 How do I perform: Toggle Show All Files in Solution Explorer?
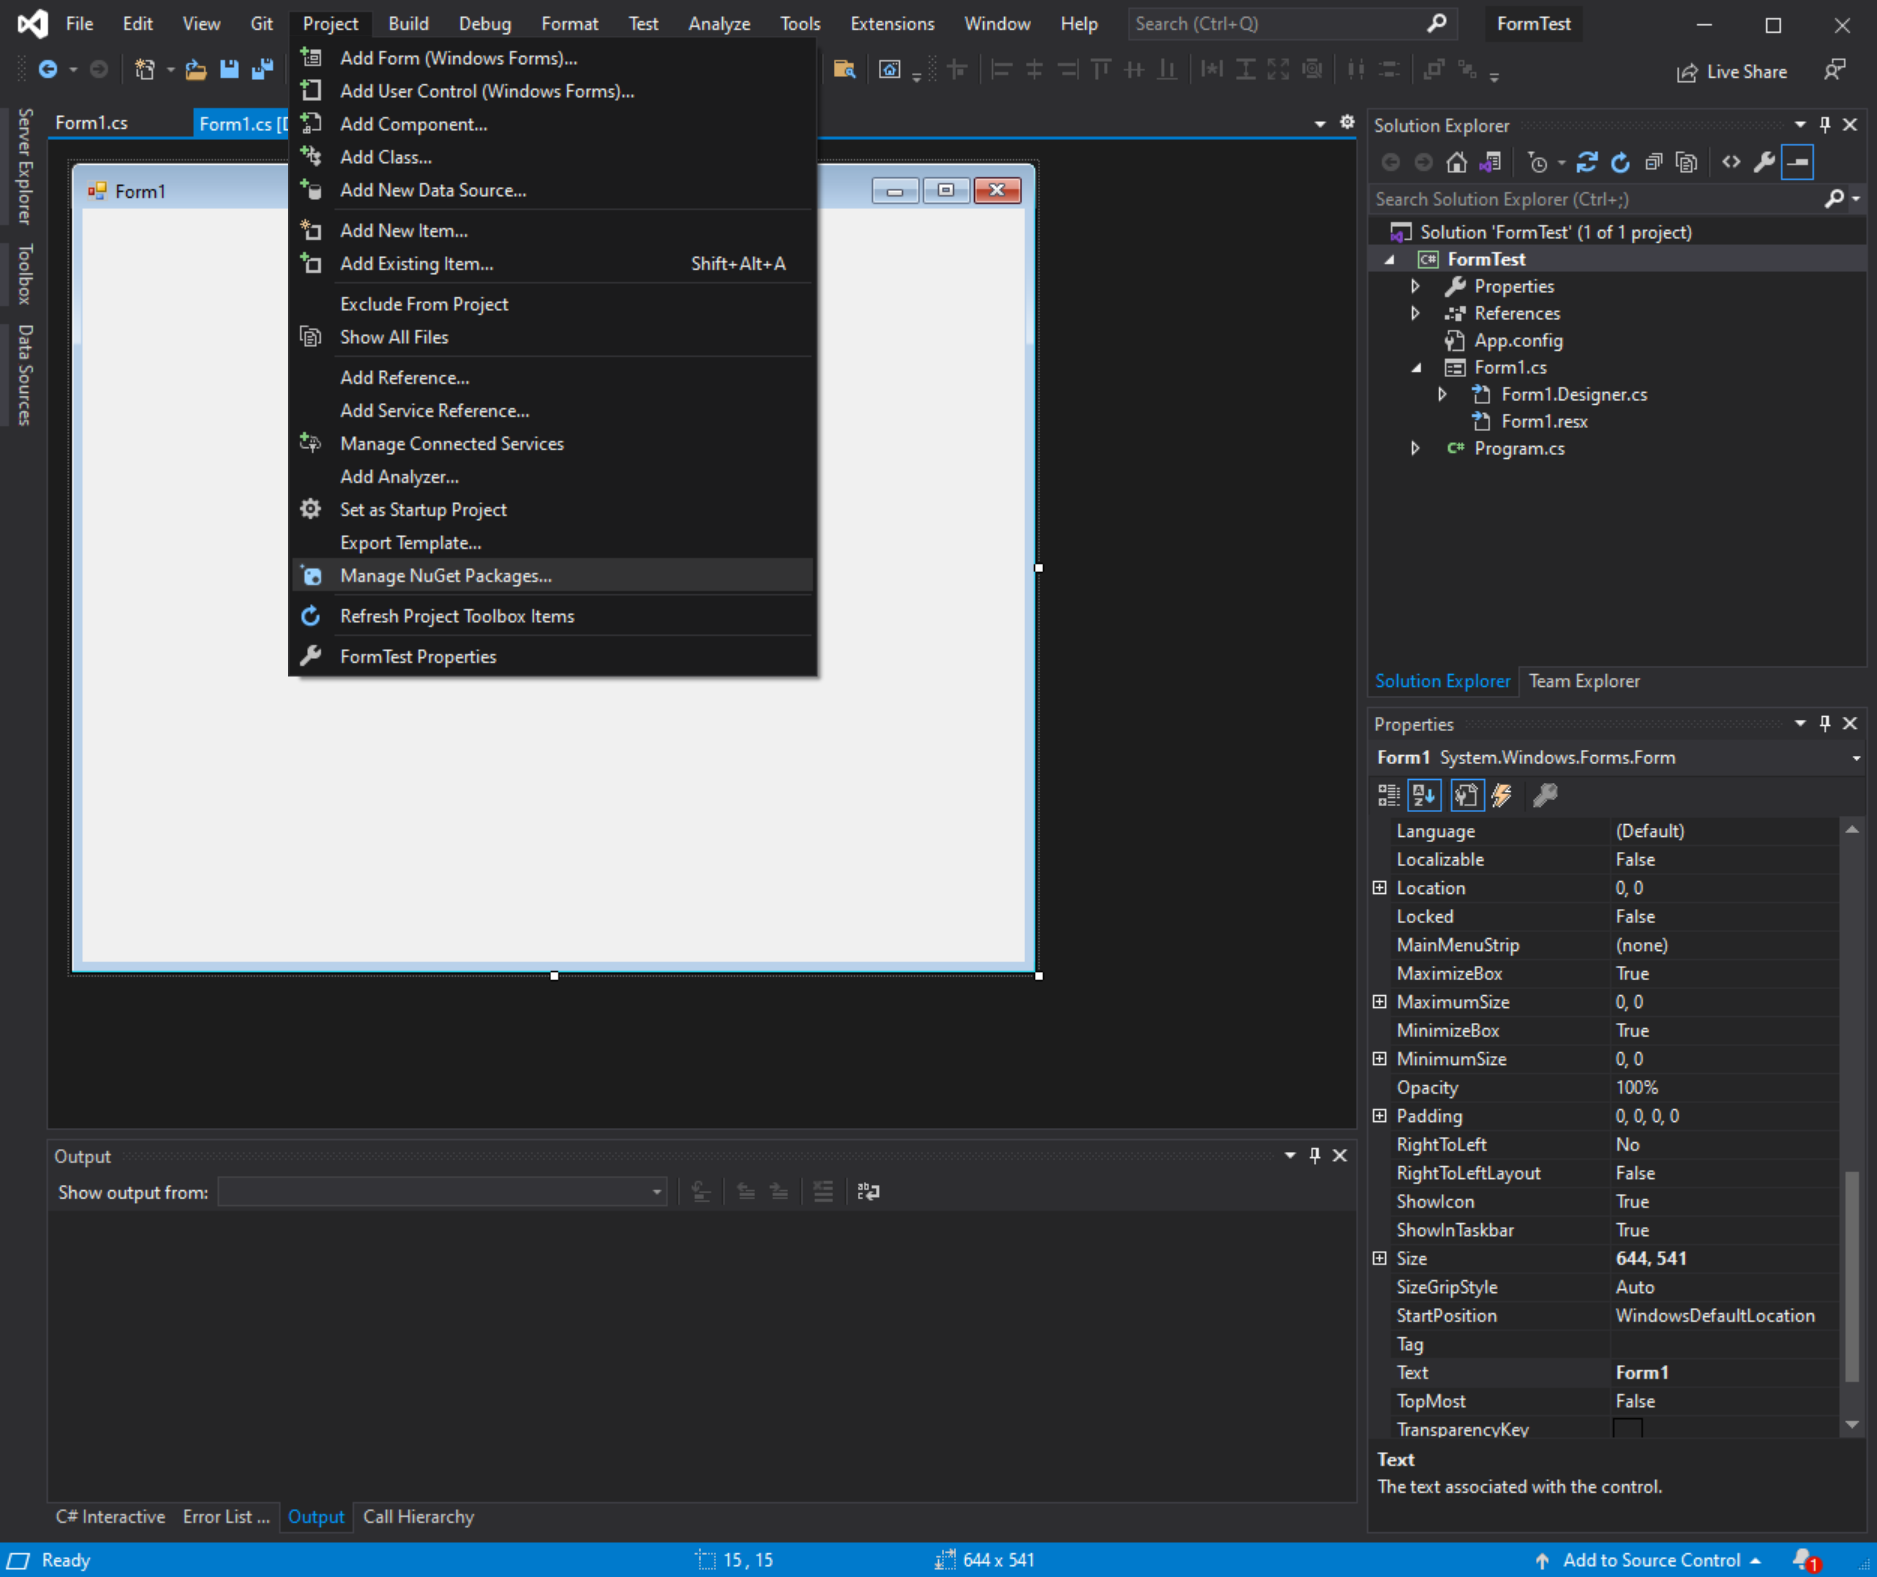click(x=1686, y=162)
